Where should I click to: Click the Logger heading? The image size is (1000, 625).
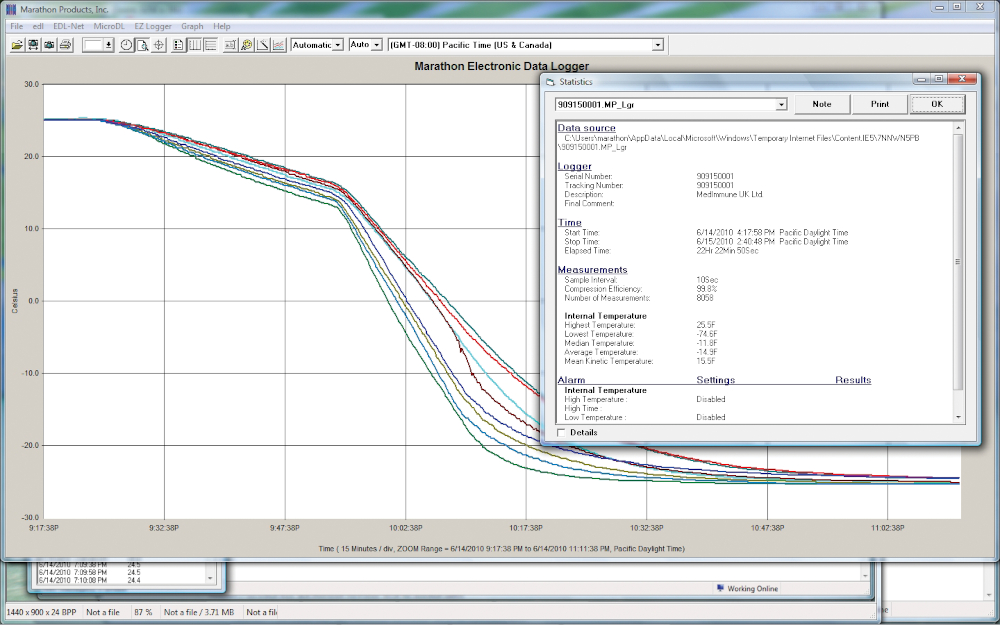pos(575,166)
